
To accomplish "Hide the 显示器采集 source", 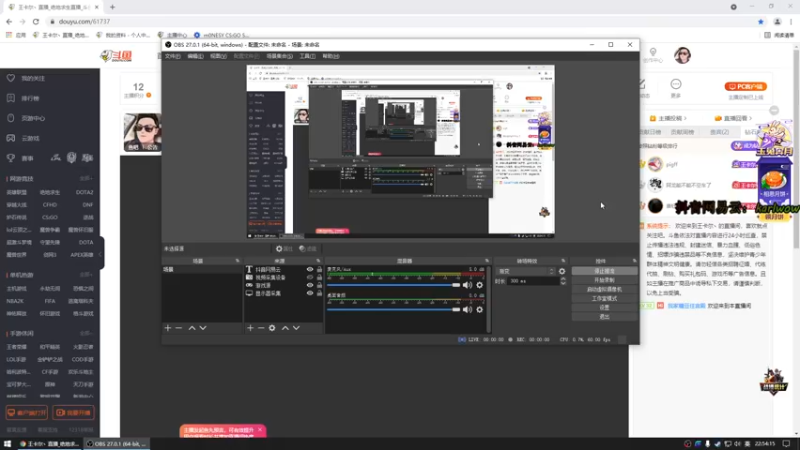I will 310,293.
